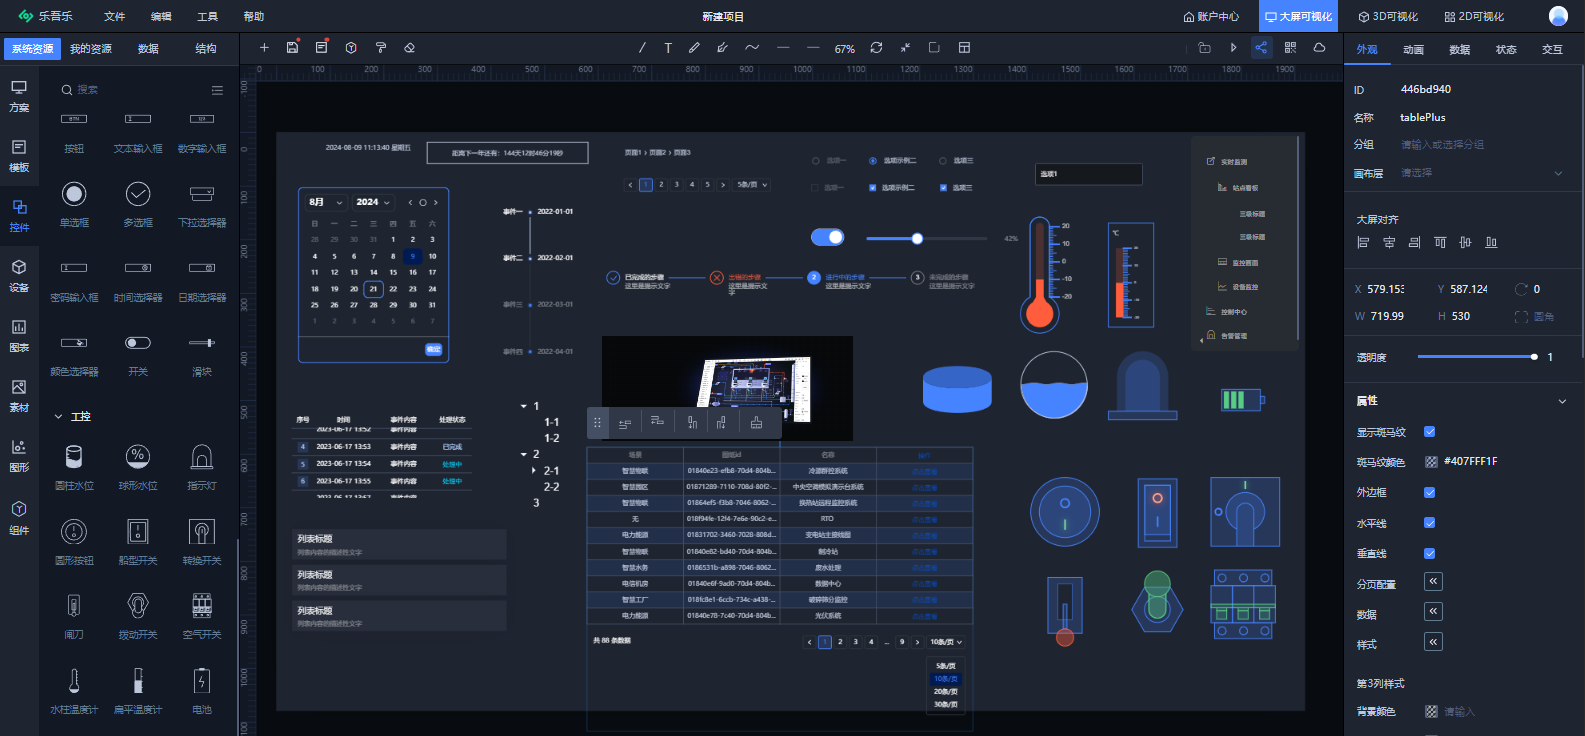Click the share icon in toolbar
This screenshot has height=736, width=1585.
tap(1261, 48)
